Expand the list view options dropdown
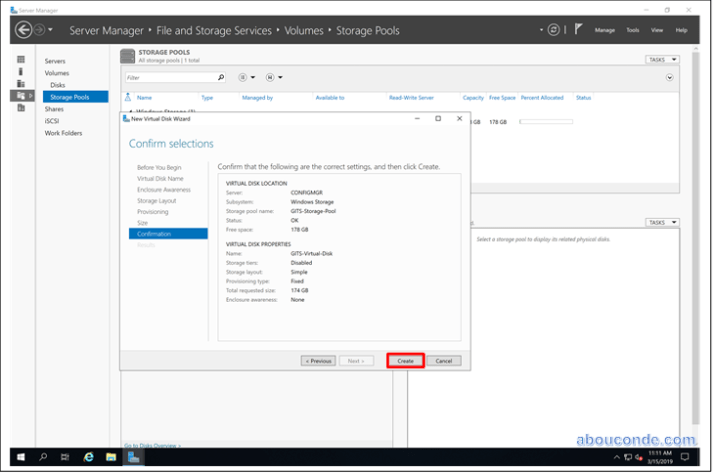The width and height of the screenshot is (714, 473). pos(247,77)
